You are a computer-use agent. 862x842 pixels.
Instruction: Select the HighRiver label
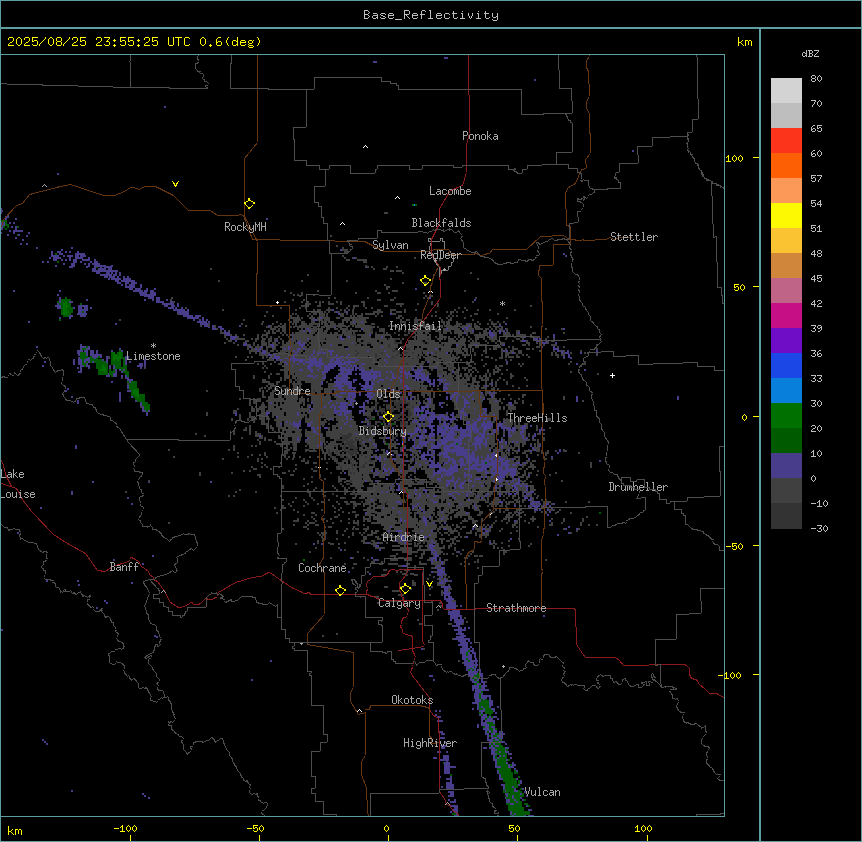click(430, 743)
